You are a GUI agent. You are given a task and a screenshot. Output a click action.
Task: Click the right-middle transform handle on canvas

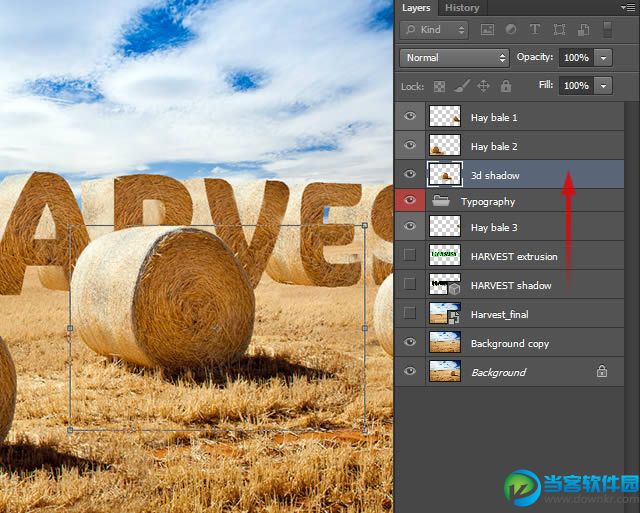(x=364, y=328)
